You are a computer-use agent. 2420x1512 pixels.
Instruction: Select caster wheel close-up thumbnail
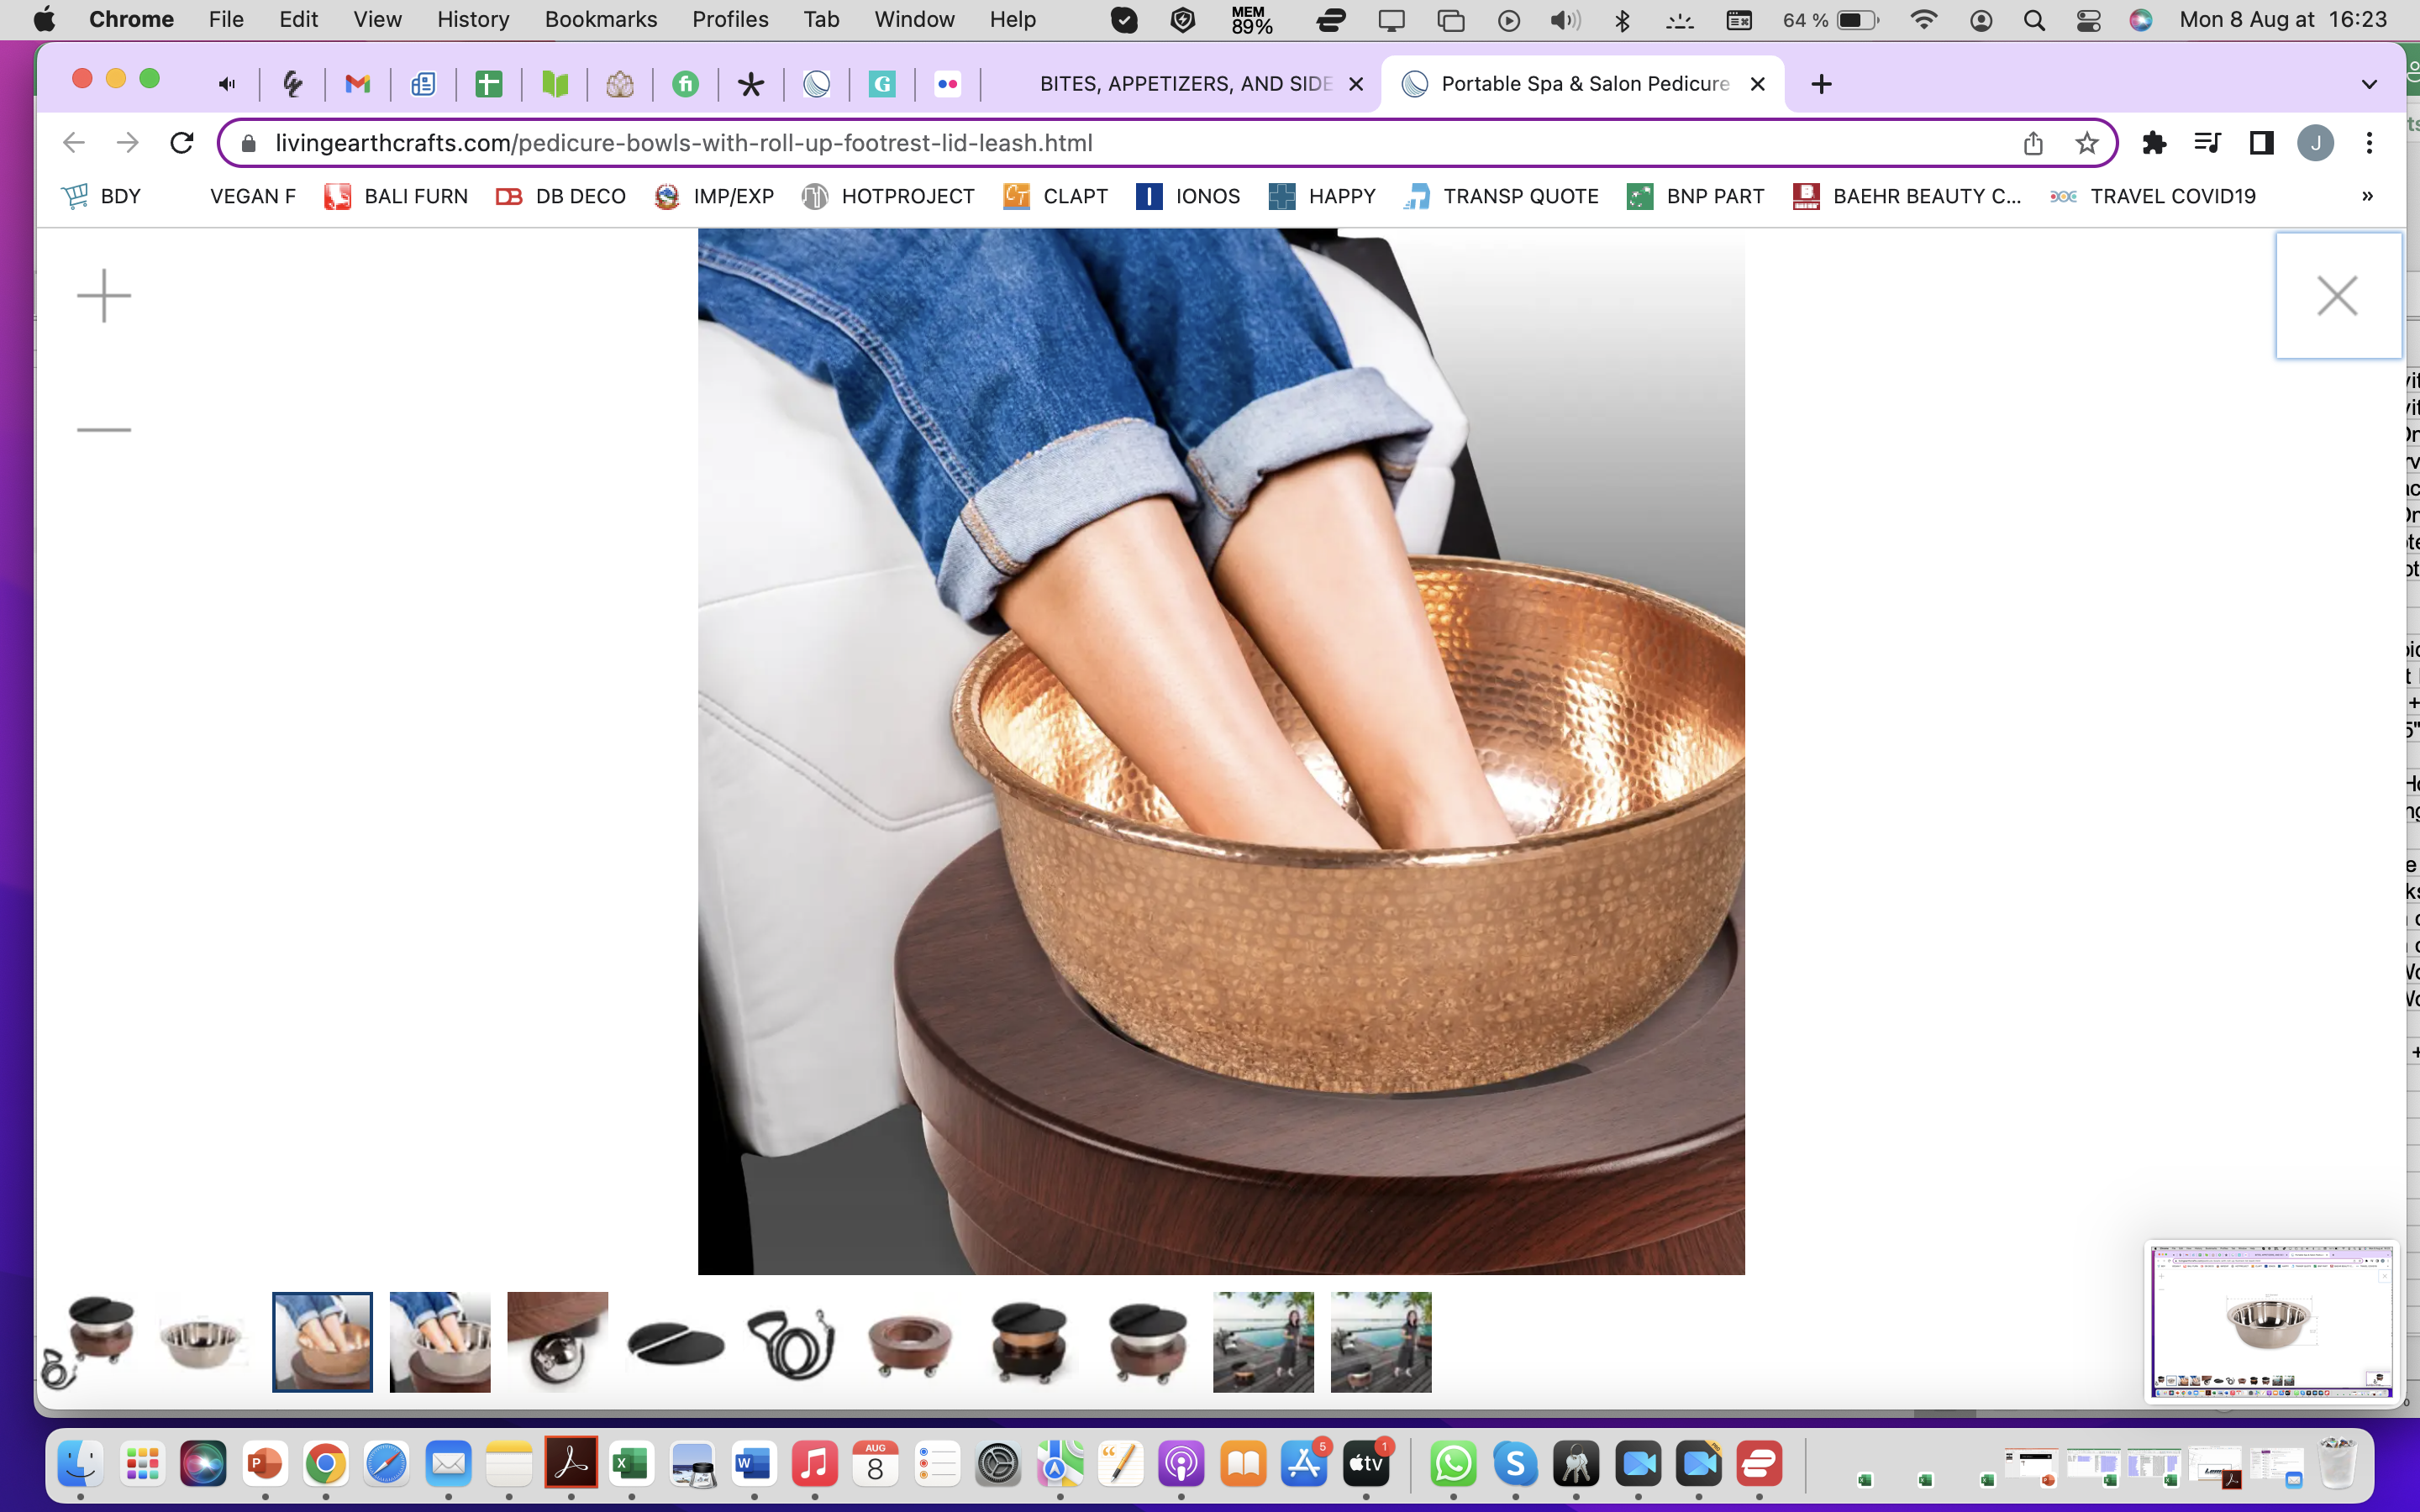pyautogui.click(x=558, y=1342)
